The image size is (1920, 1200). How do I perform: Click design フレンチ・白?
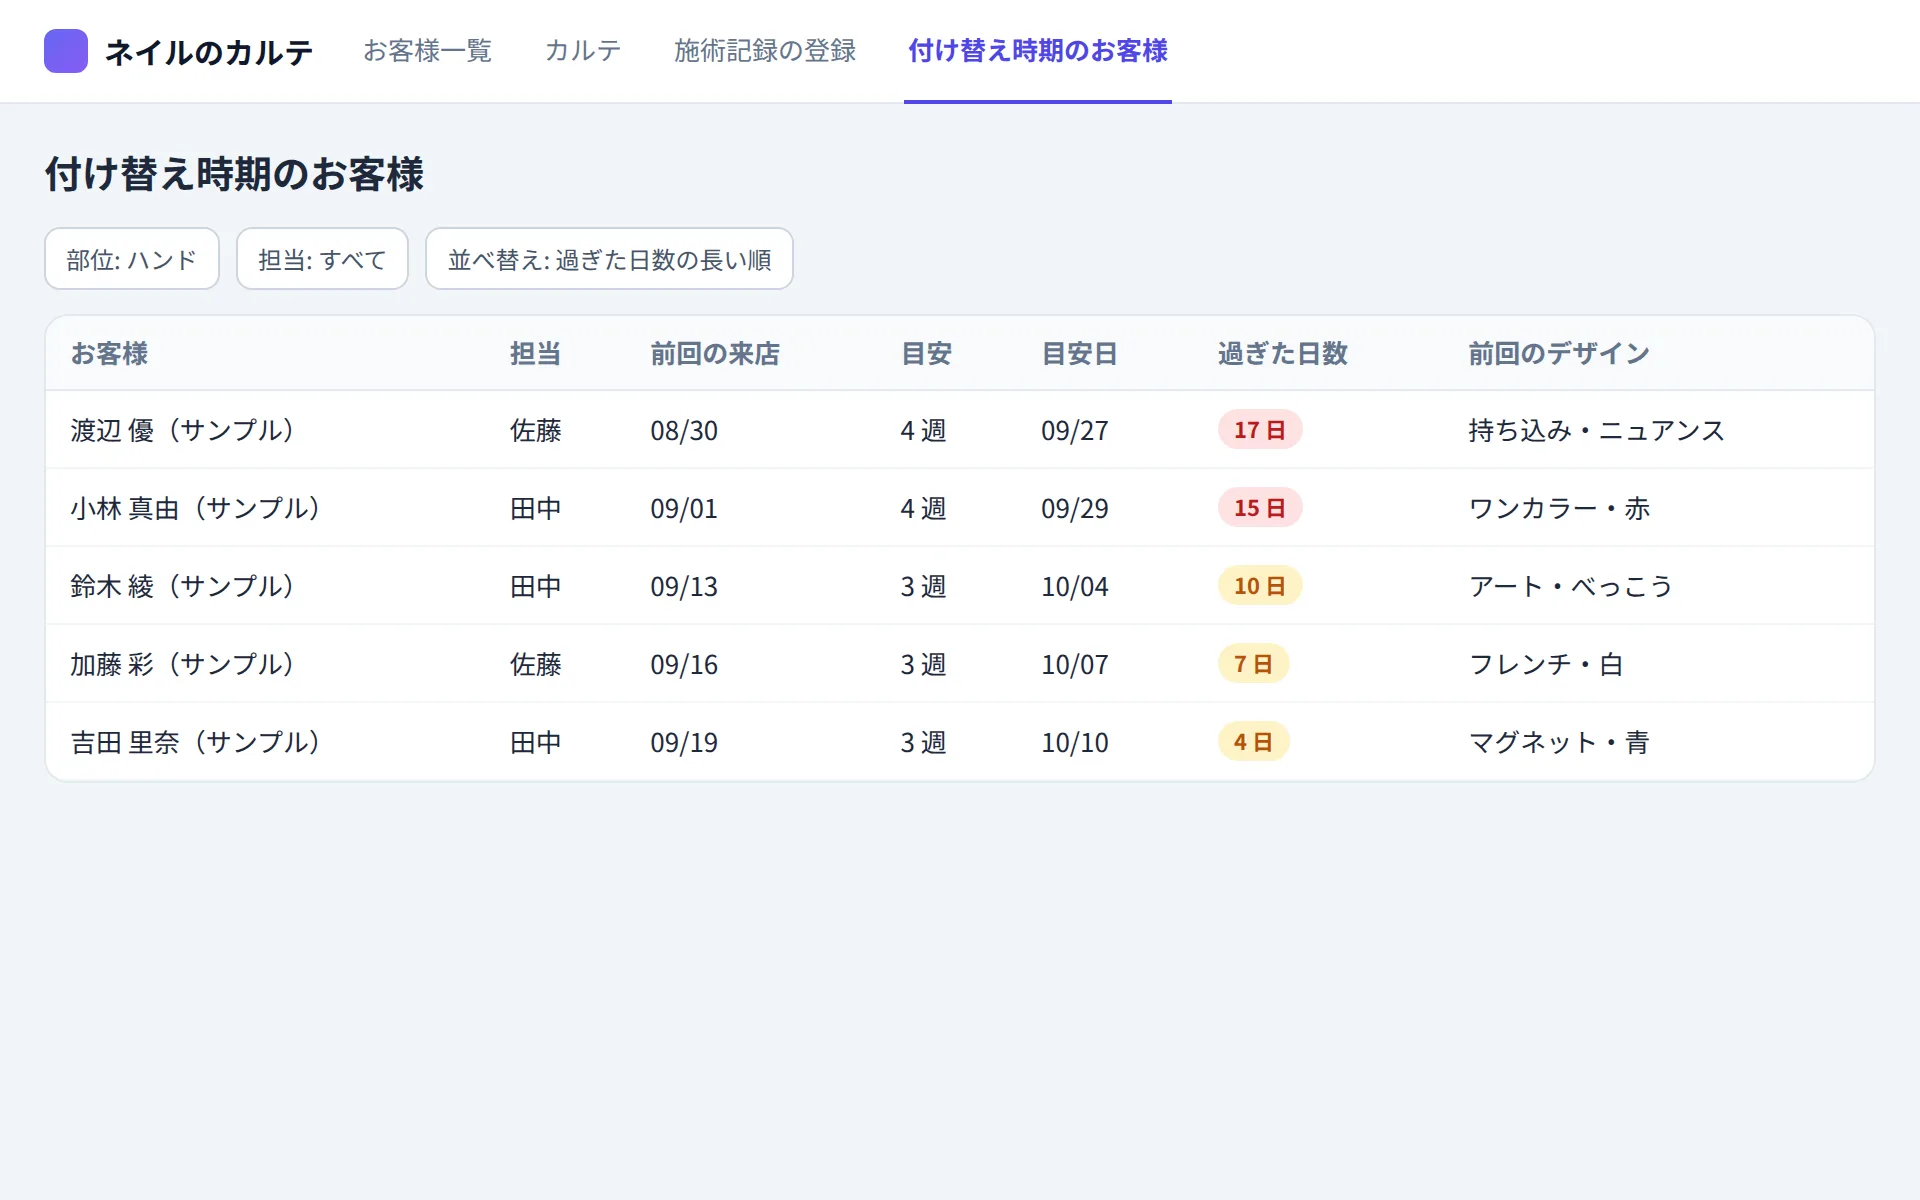[x=1546, y=664]
